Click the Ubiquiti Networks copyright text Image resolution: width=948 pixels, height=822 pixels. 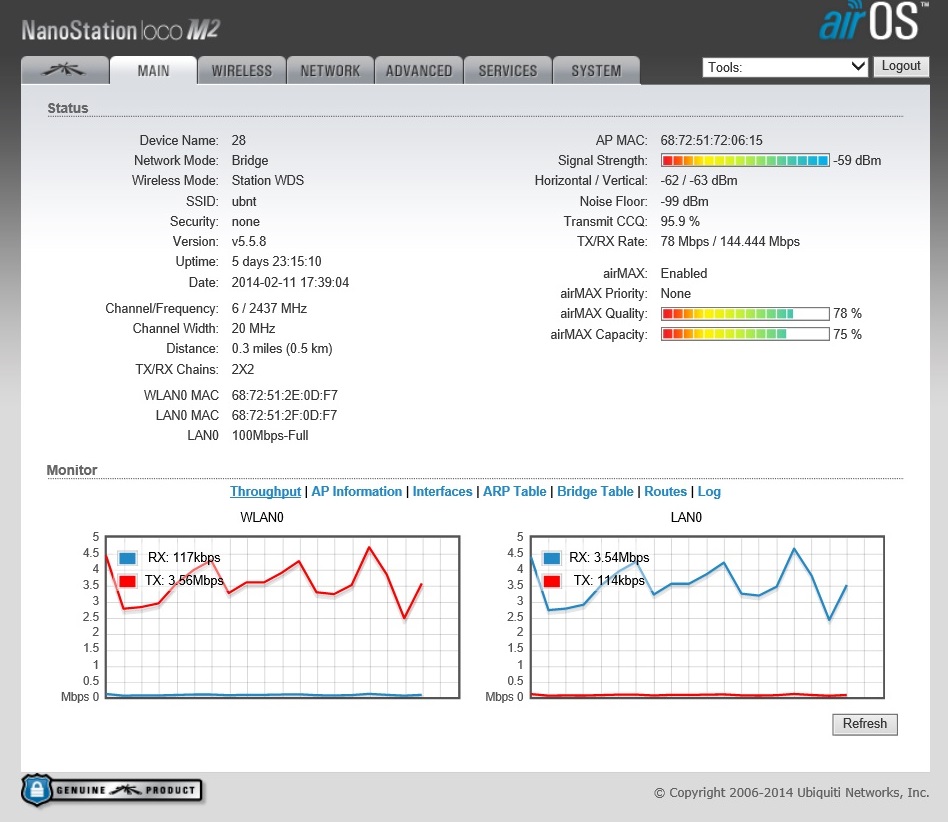pos(792,792)
